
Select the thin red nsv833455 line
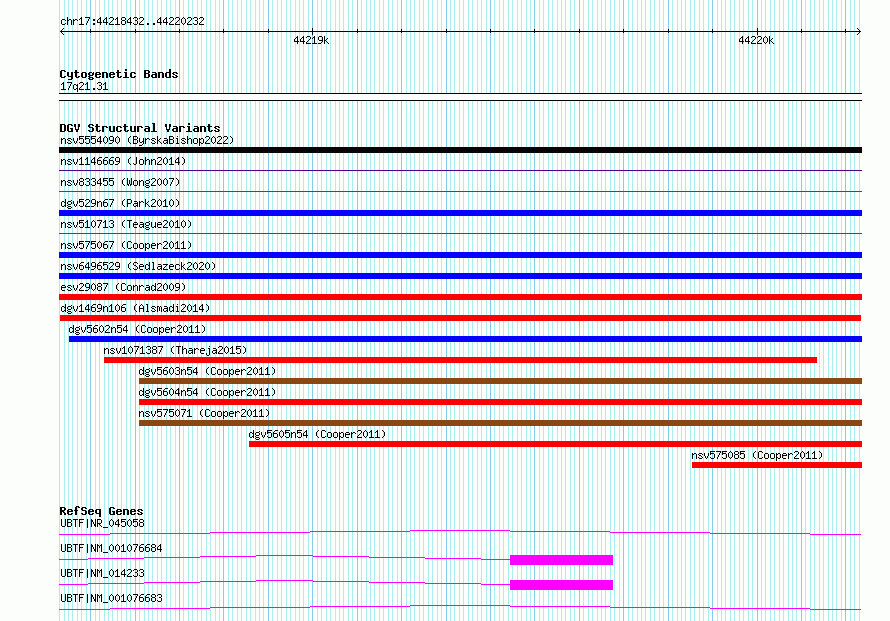point(460,191)
